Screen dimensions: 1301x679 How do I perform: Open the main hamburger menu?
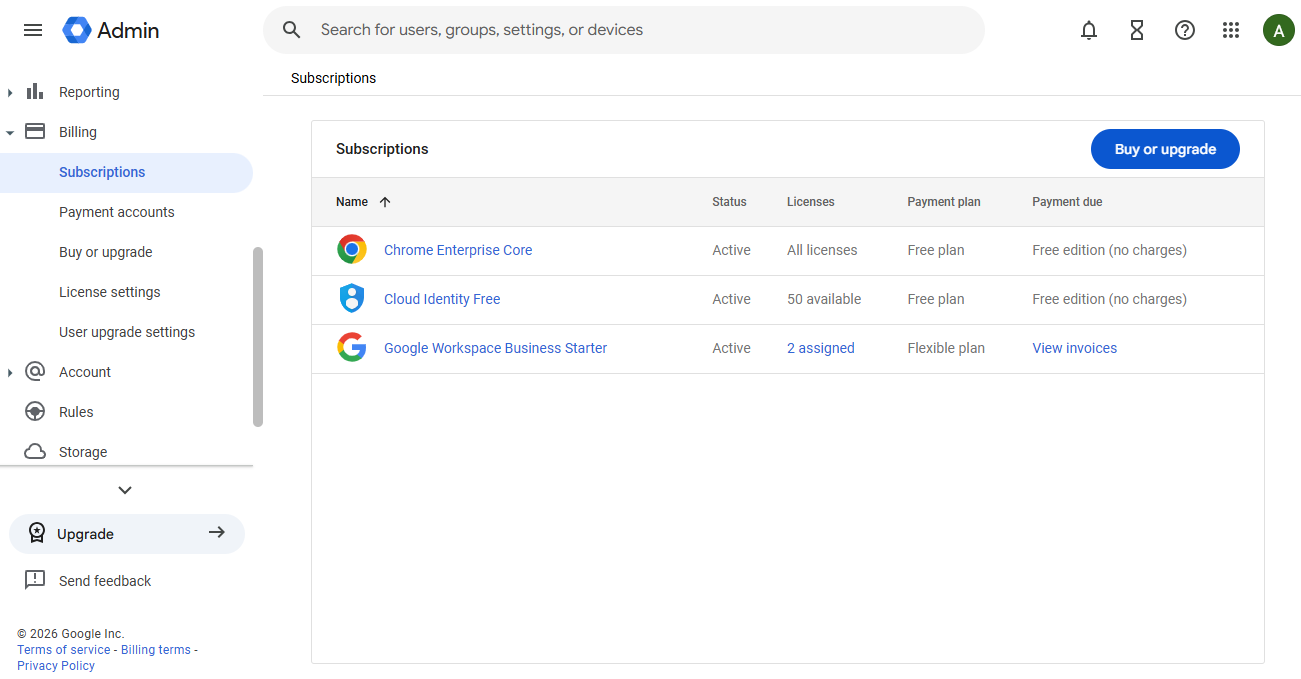coord(33,30)
